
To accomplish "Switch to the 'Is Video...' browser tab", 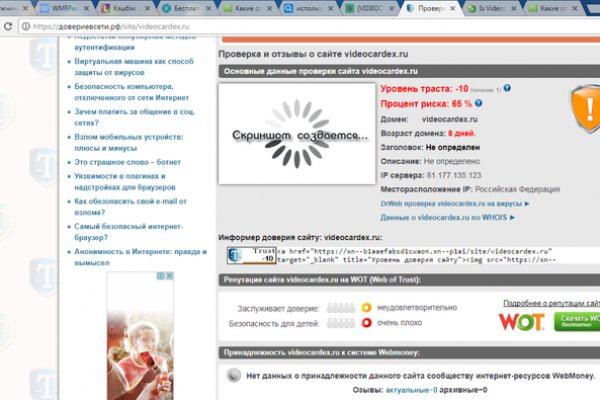I will [x=495, y=7].
